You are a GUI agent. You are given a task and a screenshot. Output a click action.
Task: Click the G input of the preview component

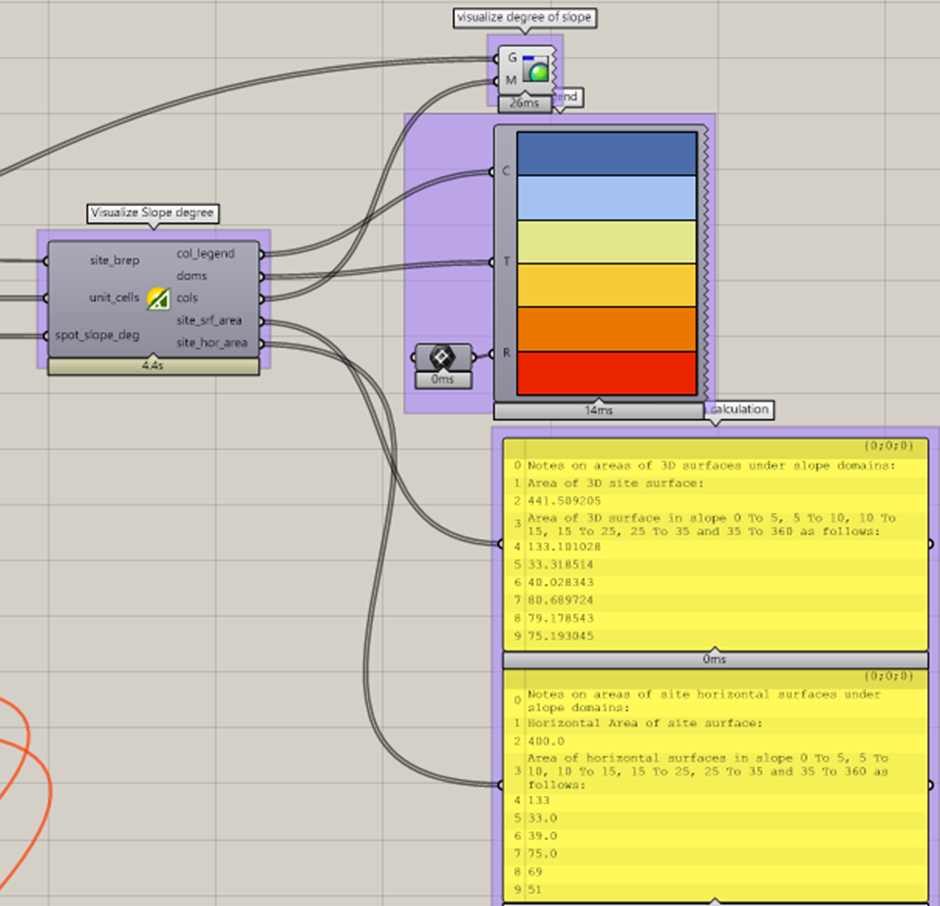[x=511, y=58]
